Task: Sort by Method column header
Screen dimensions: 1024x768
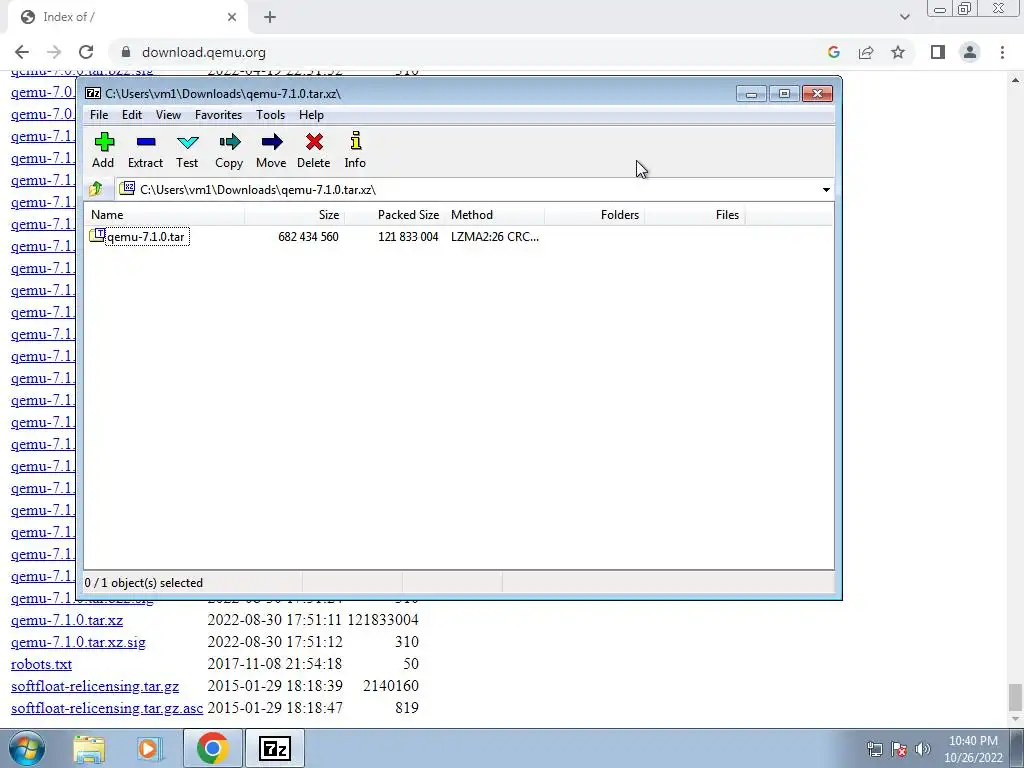Action: click(x=494, y=215)
